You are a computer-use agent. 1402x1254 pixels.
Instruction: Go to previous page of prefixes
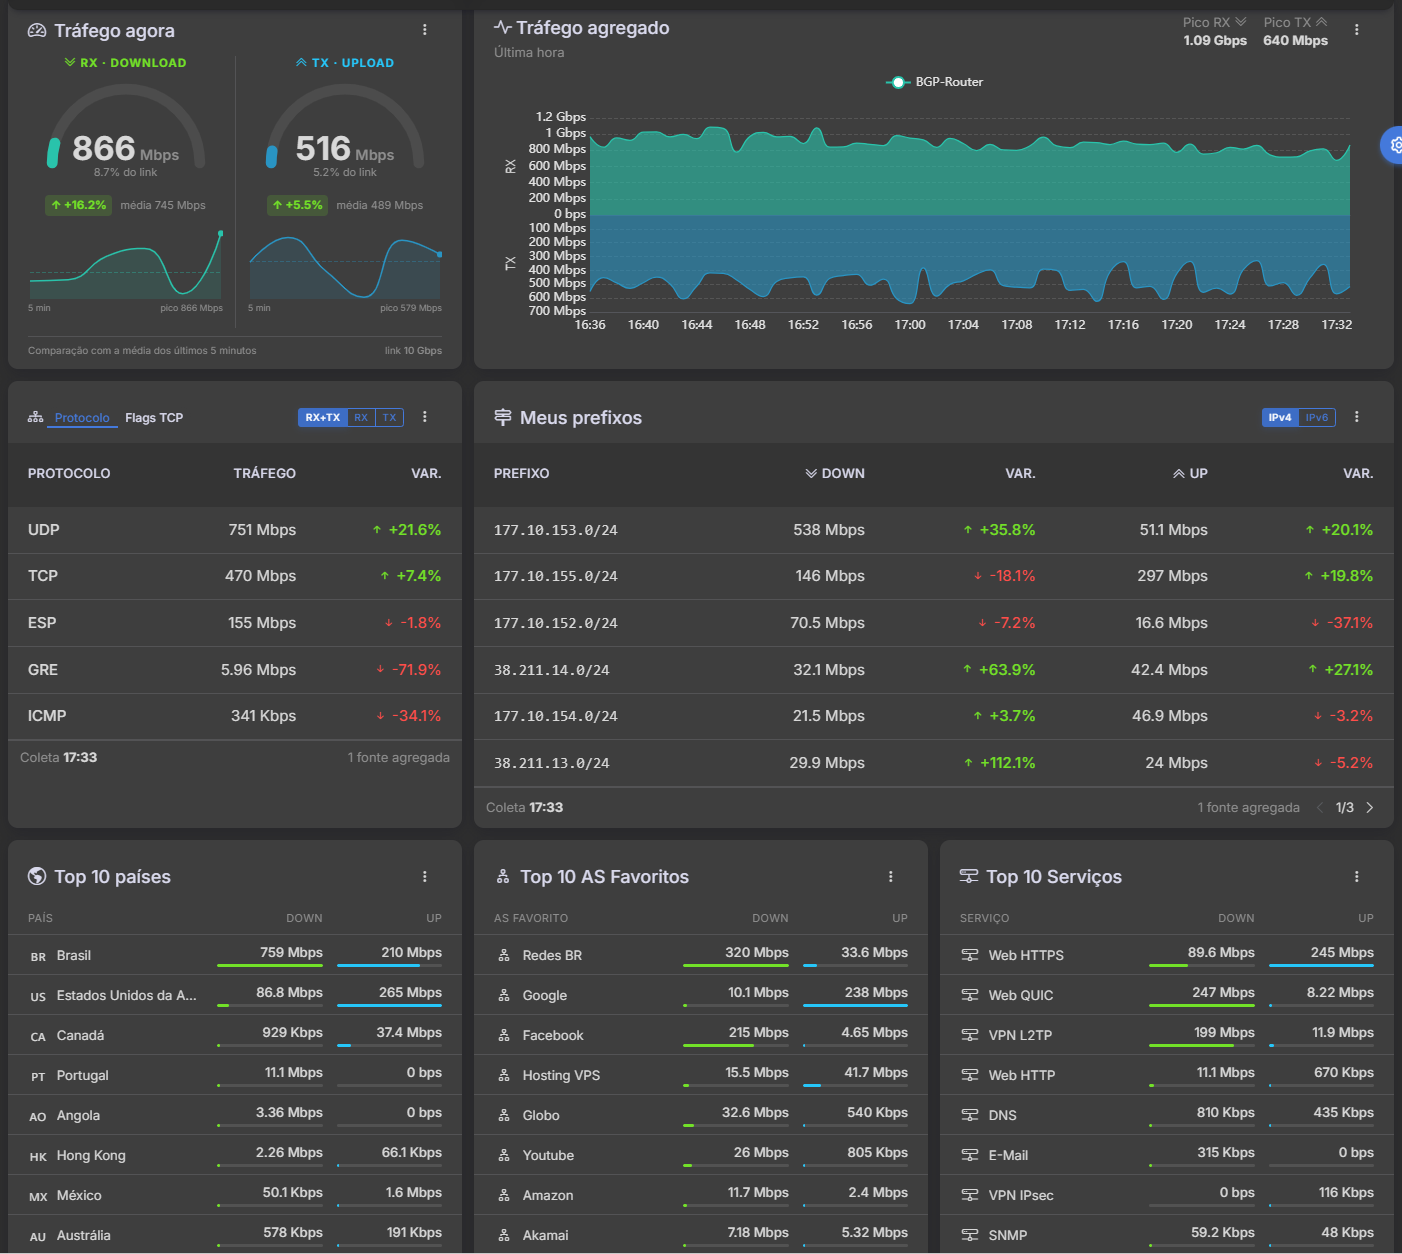point(1320,808)
